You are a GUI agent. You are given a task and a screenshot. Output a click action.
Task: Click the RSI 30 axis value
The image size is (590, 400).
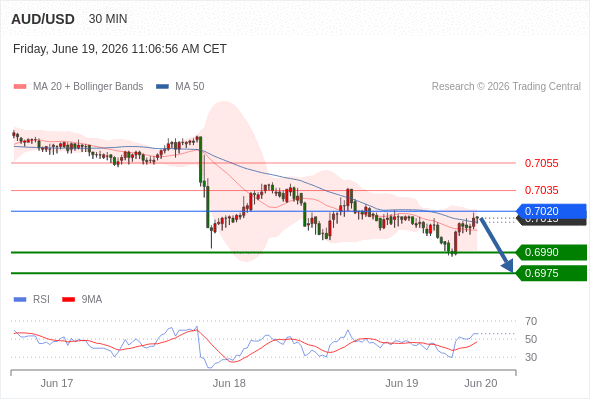[x=531, y=357]
